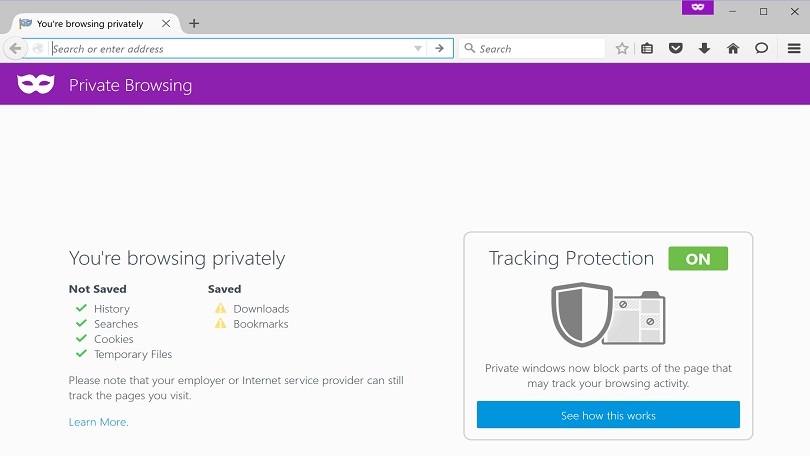Open the hamburger menu

click(793, 48)
